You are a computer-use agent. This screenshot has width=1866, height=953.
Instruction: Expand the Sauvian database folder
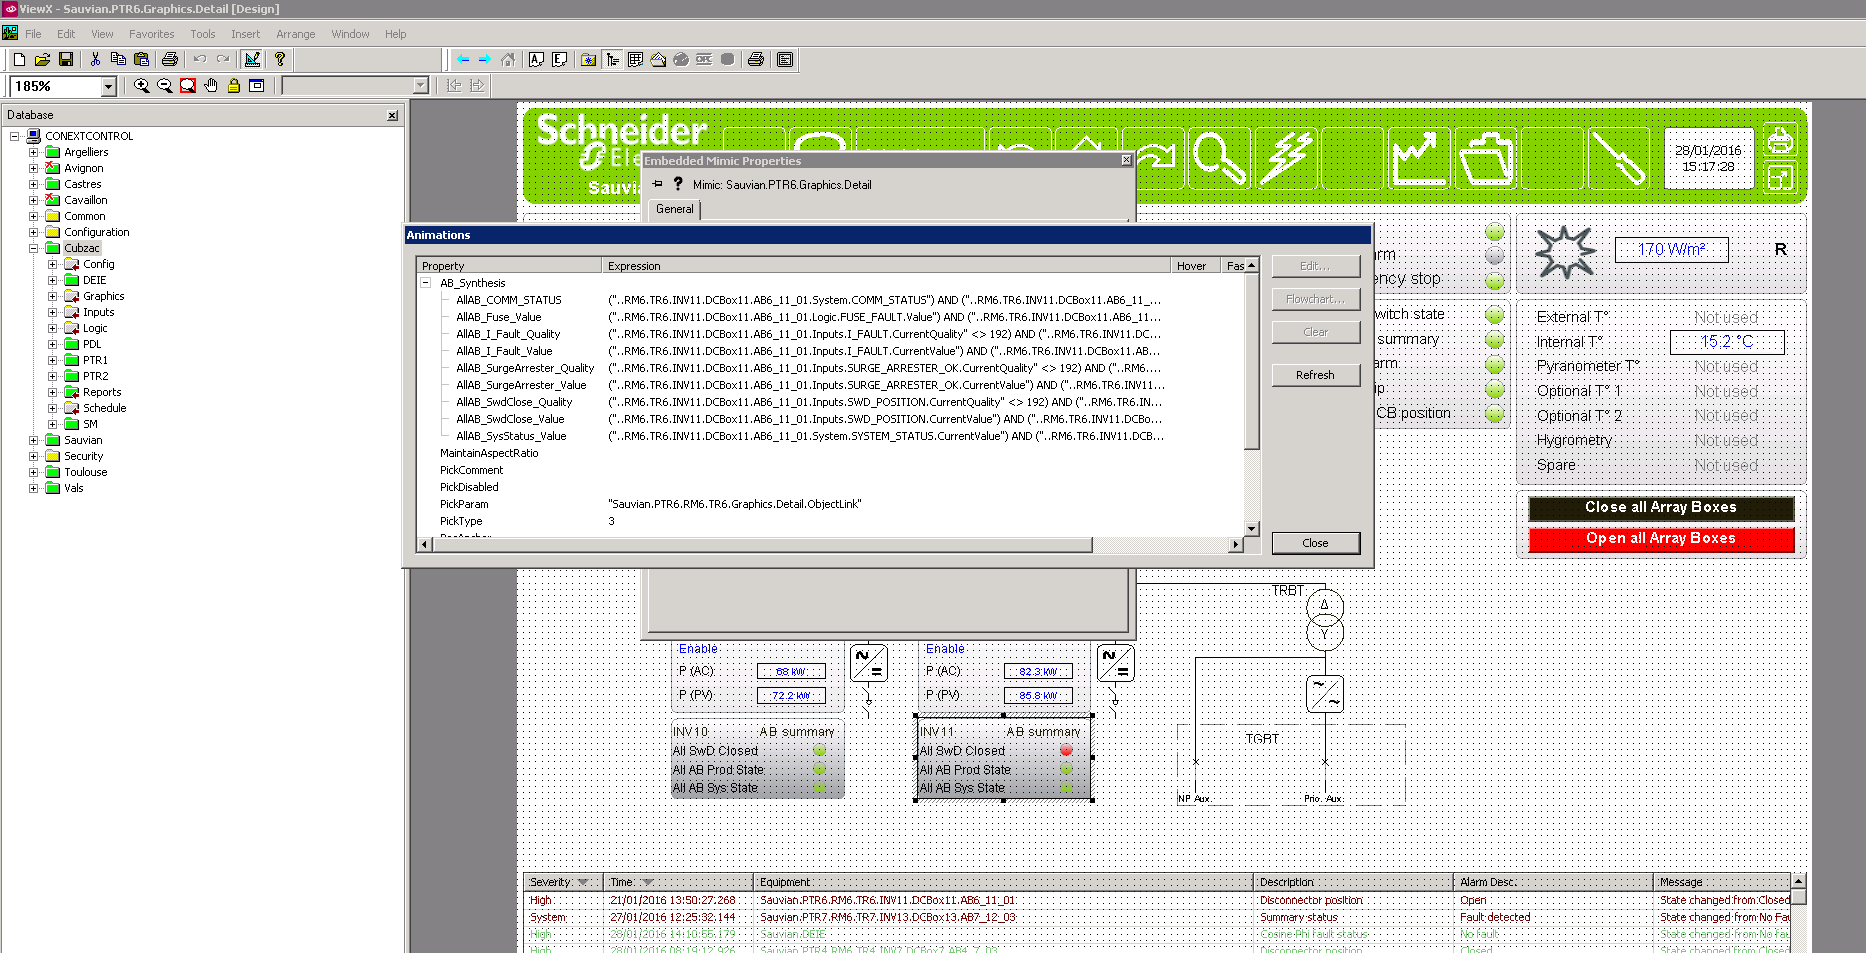click(33, 440)
